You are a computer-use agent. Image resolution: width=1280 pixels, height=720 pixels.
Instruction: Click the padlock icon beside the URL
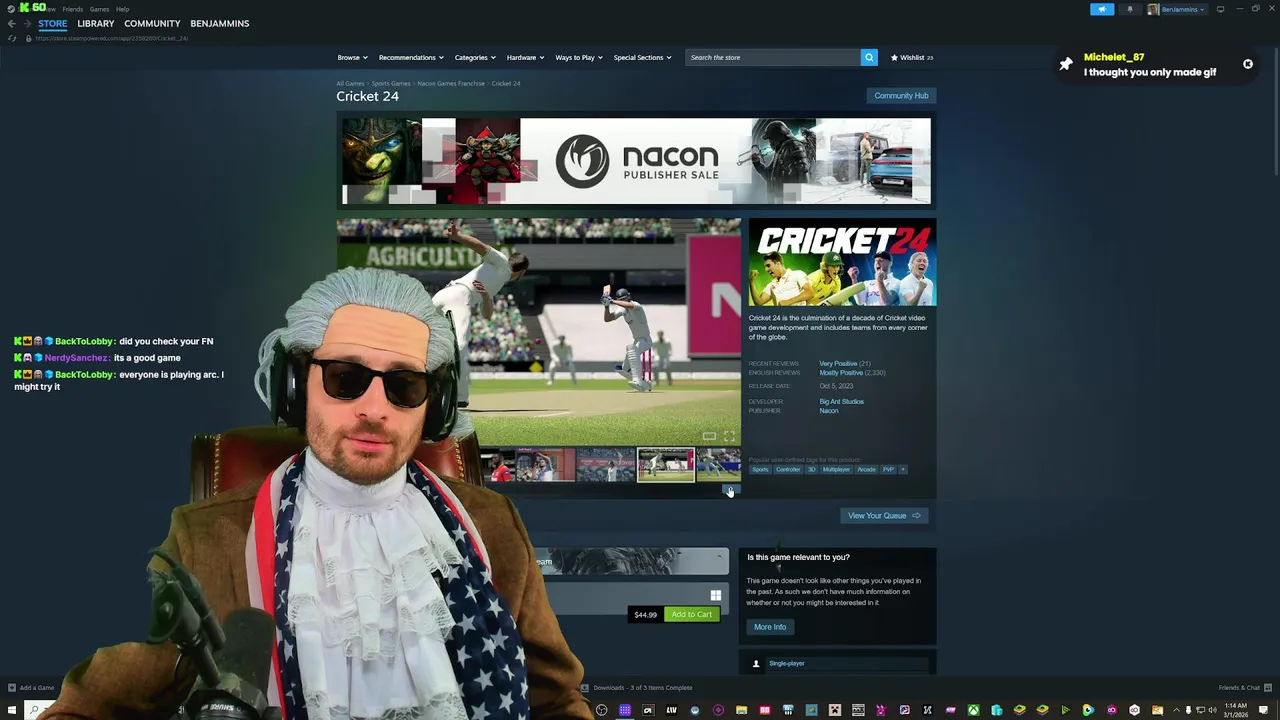[x=28, y=38]
